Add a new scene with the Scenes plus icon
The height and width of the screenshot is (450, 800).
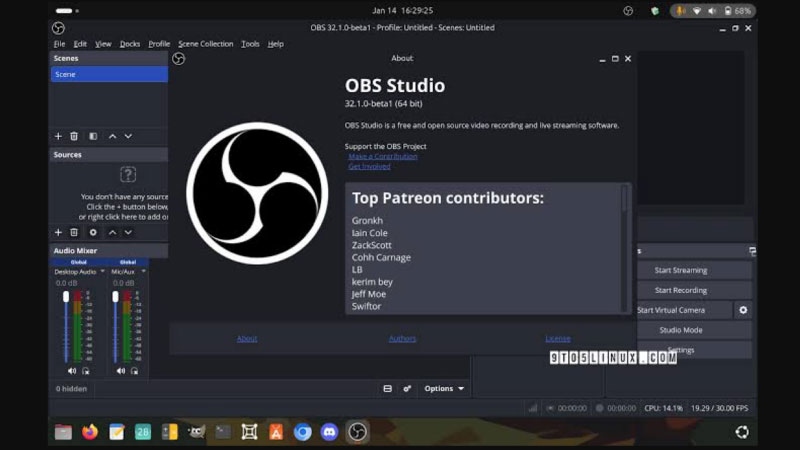point(58,136)
